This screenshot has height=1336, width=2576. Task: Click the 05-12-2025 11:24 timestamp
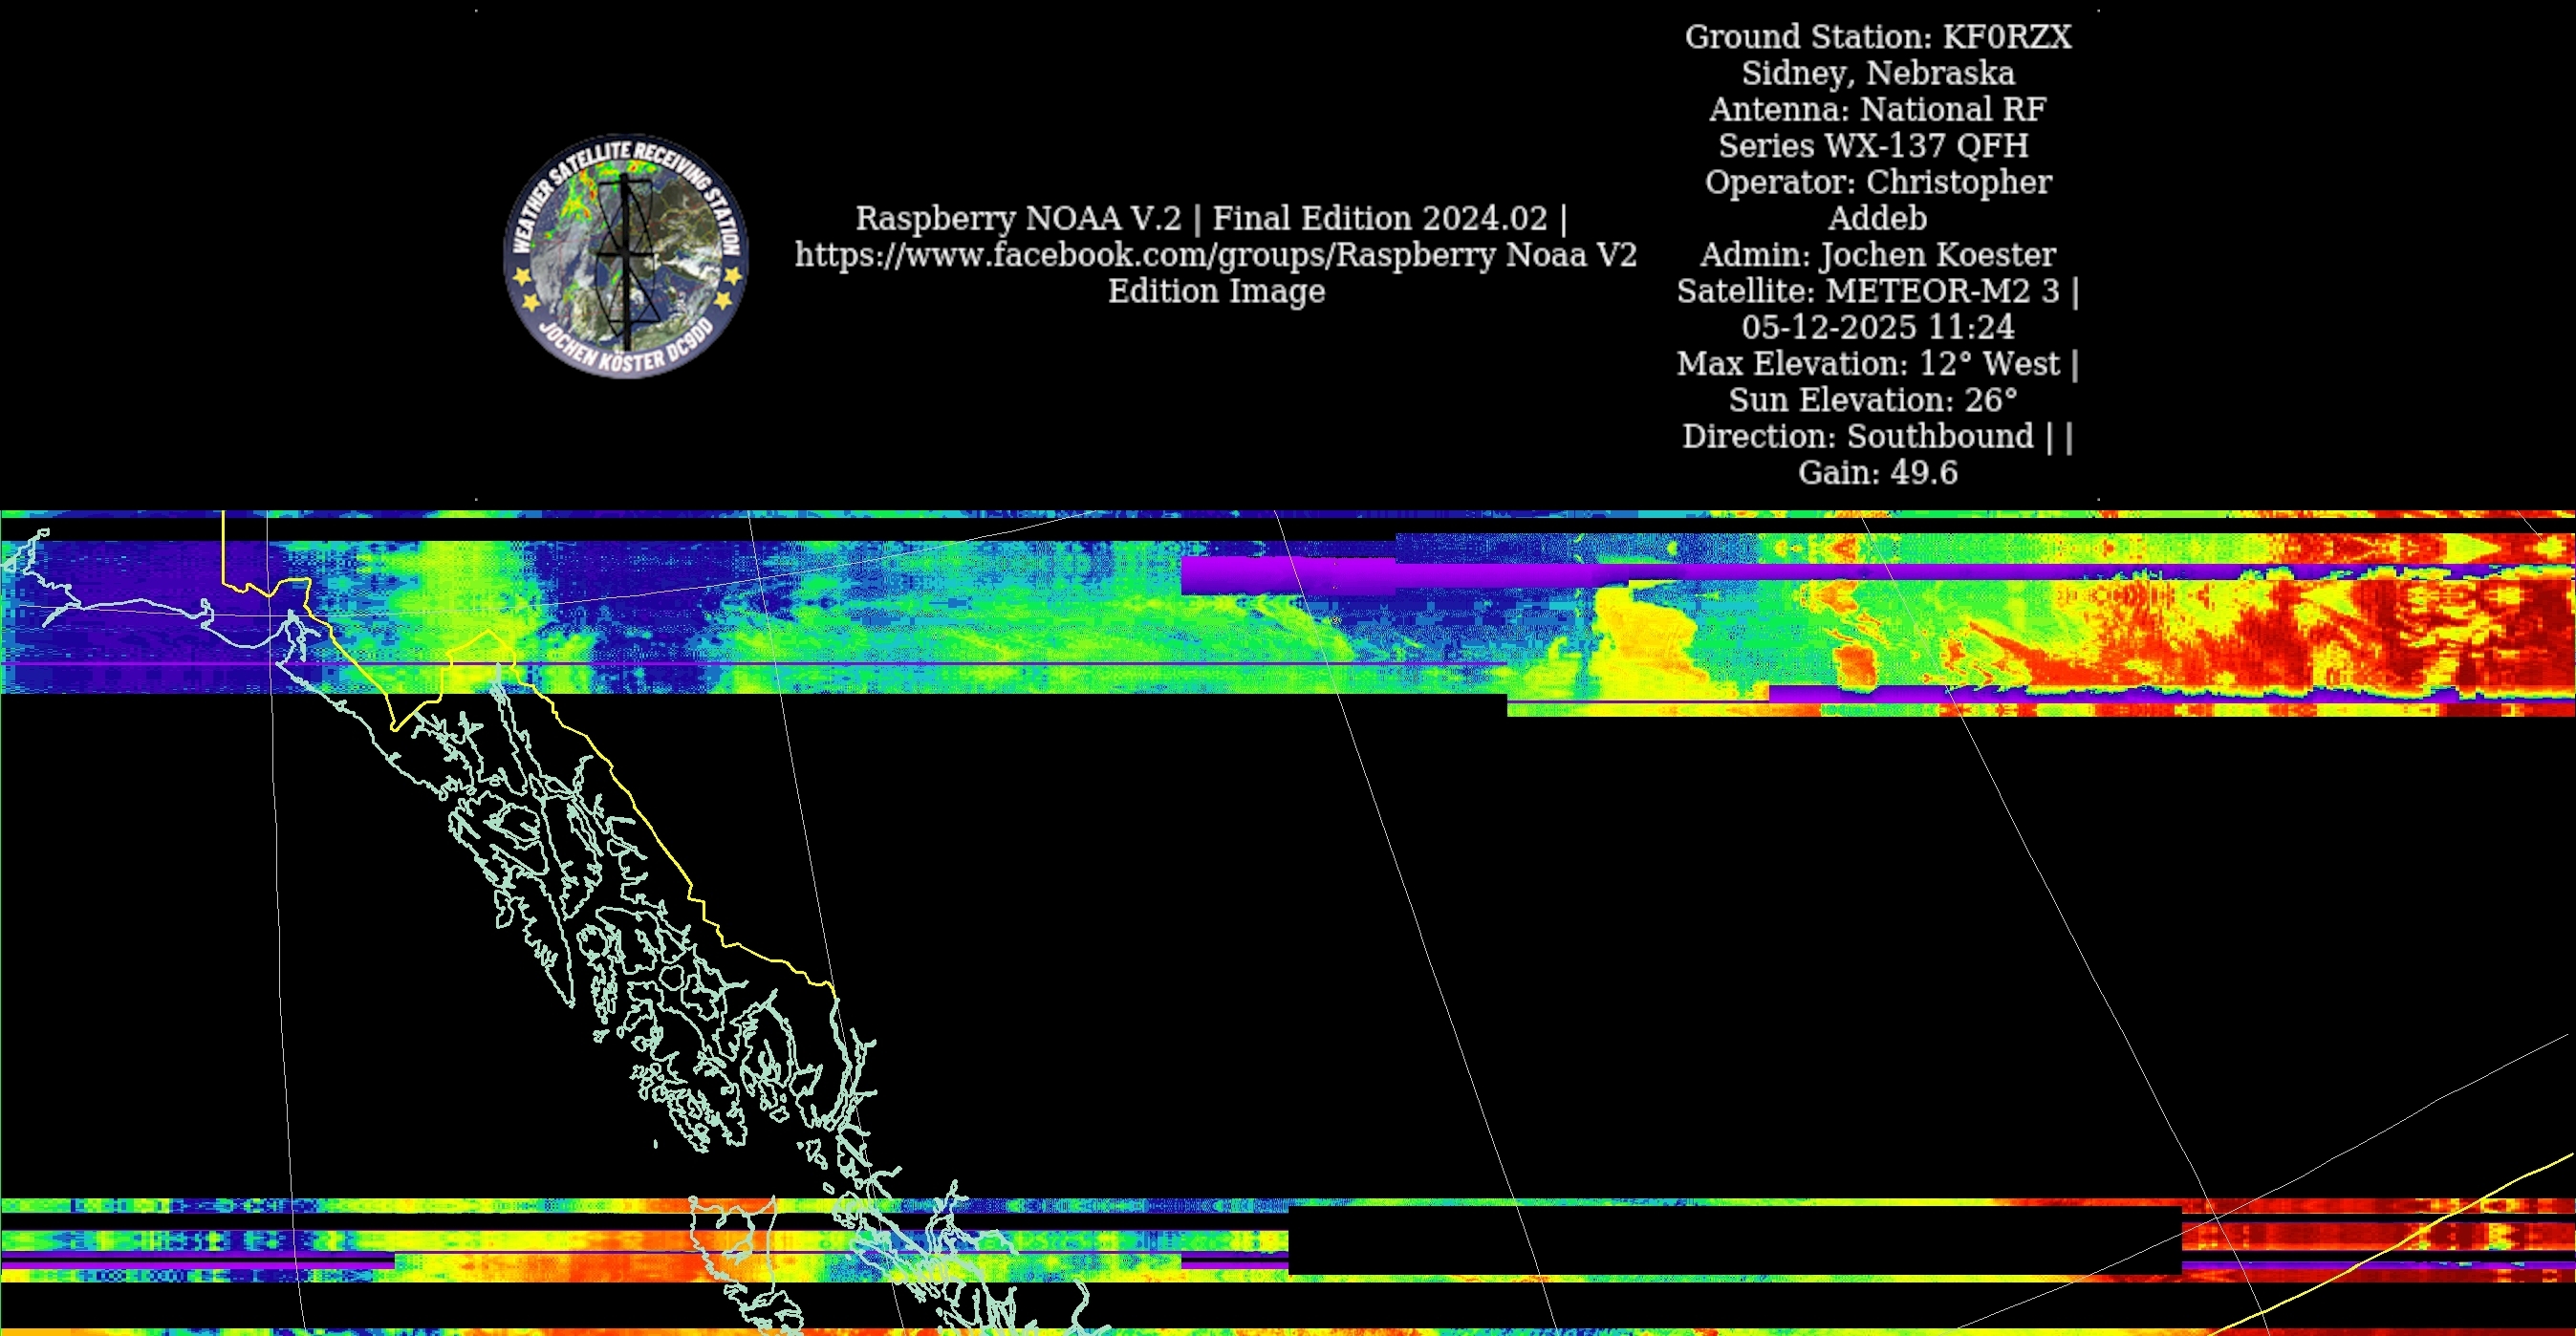(x=1877, y=327)
